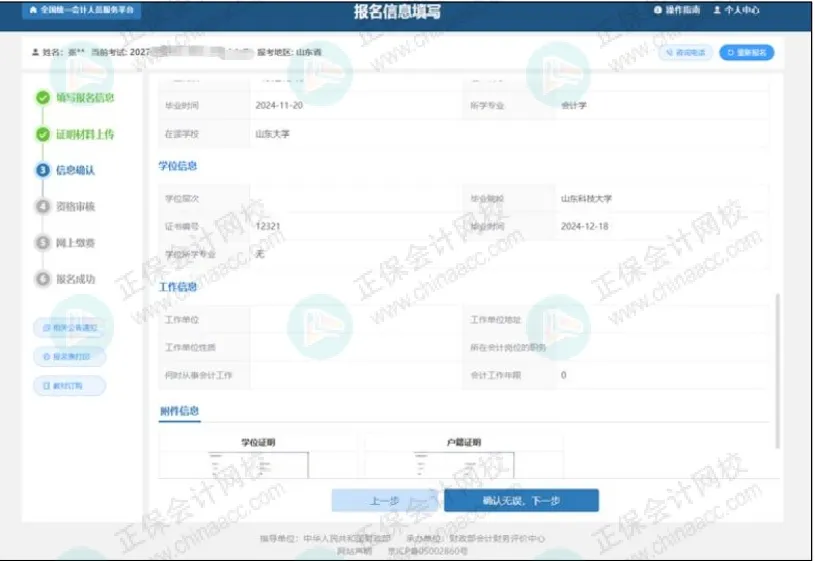Open 个人中心 in the header

736,10
